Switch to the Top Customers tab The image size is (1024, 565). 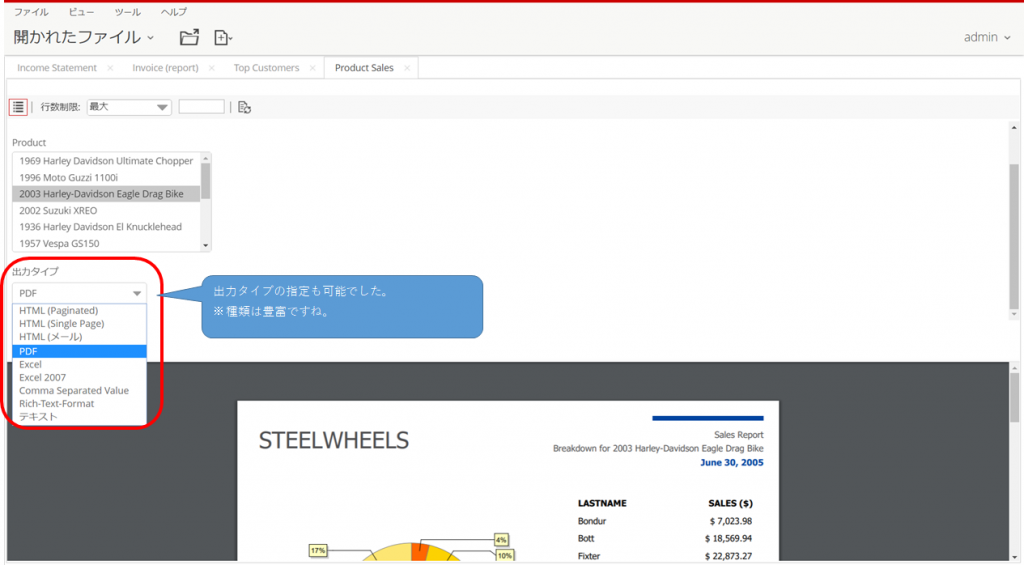[x=266, y=68]
